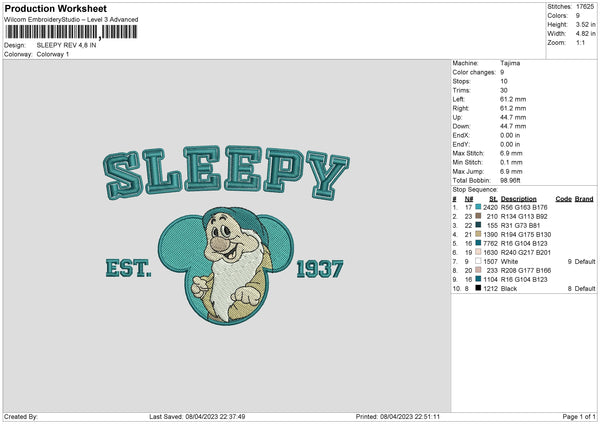
Task: Select the tan swatch R194 G175 B130
Action: click(478, 234)
